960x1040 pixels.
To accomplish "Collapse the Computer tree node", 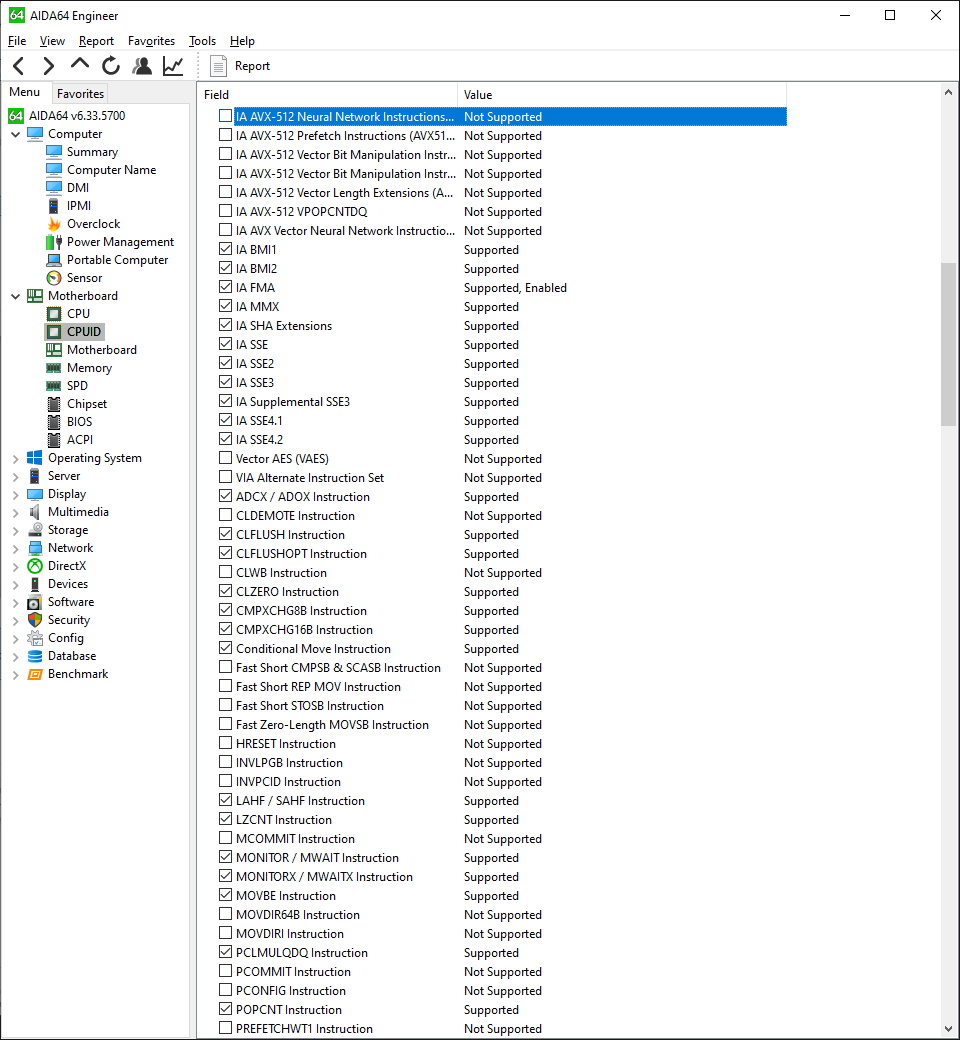I will 16,134.
